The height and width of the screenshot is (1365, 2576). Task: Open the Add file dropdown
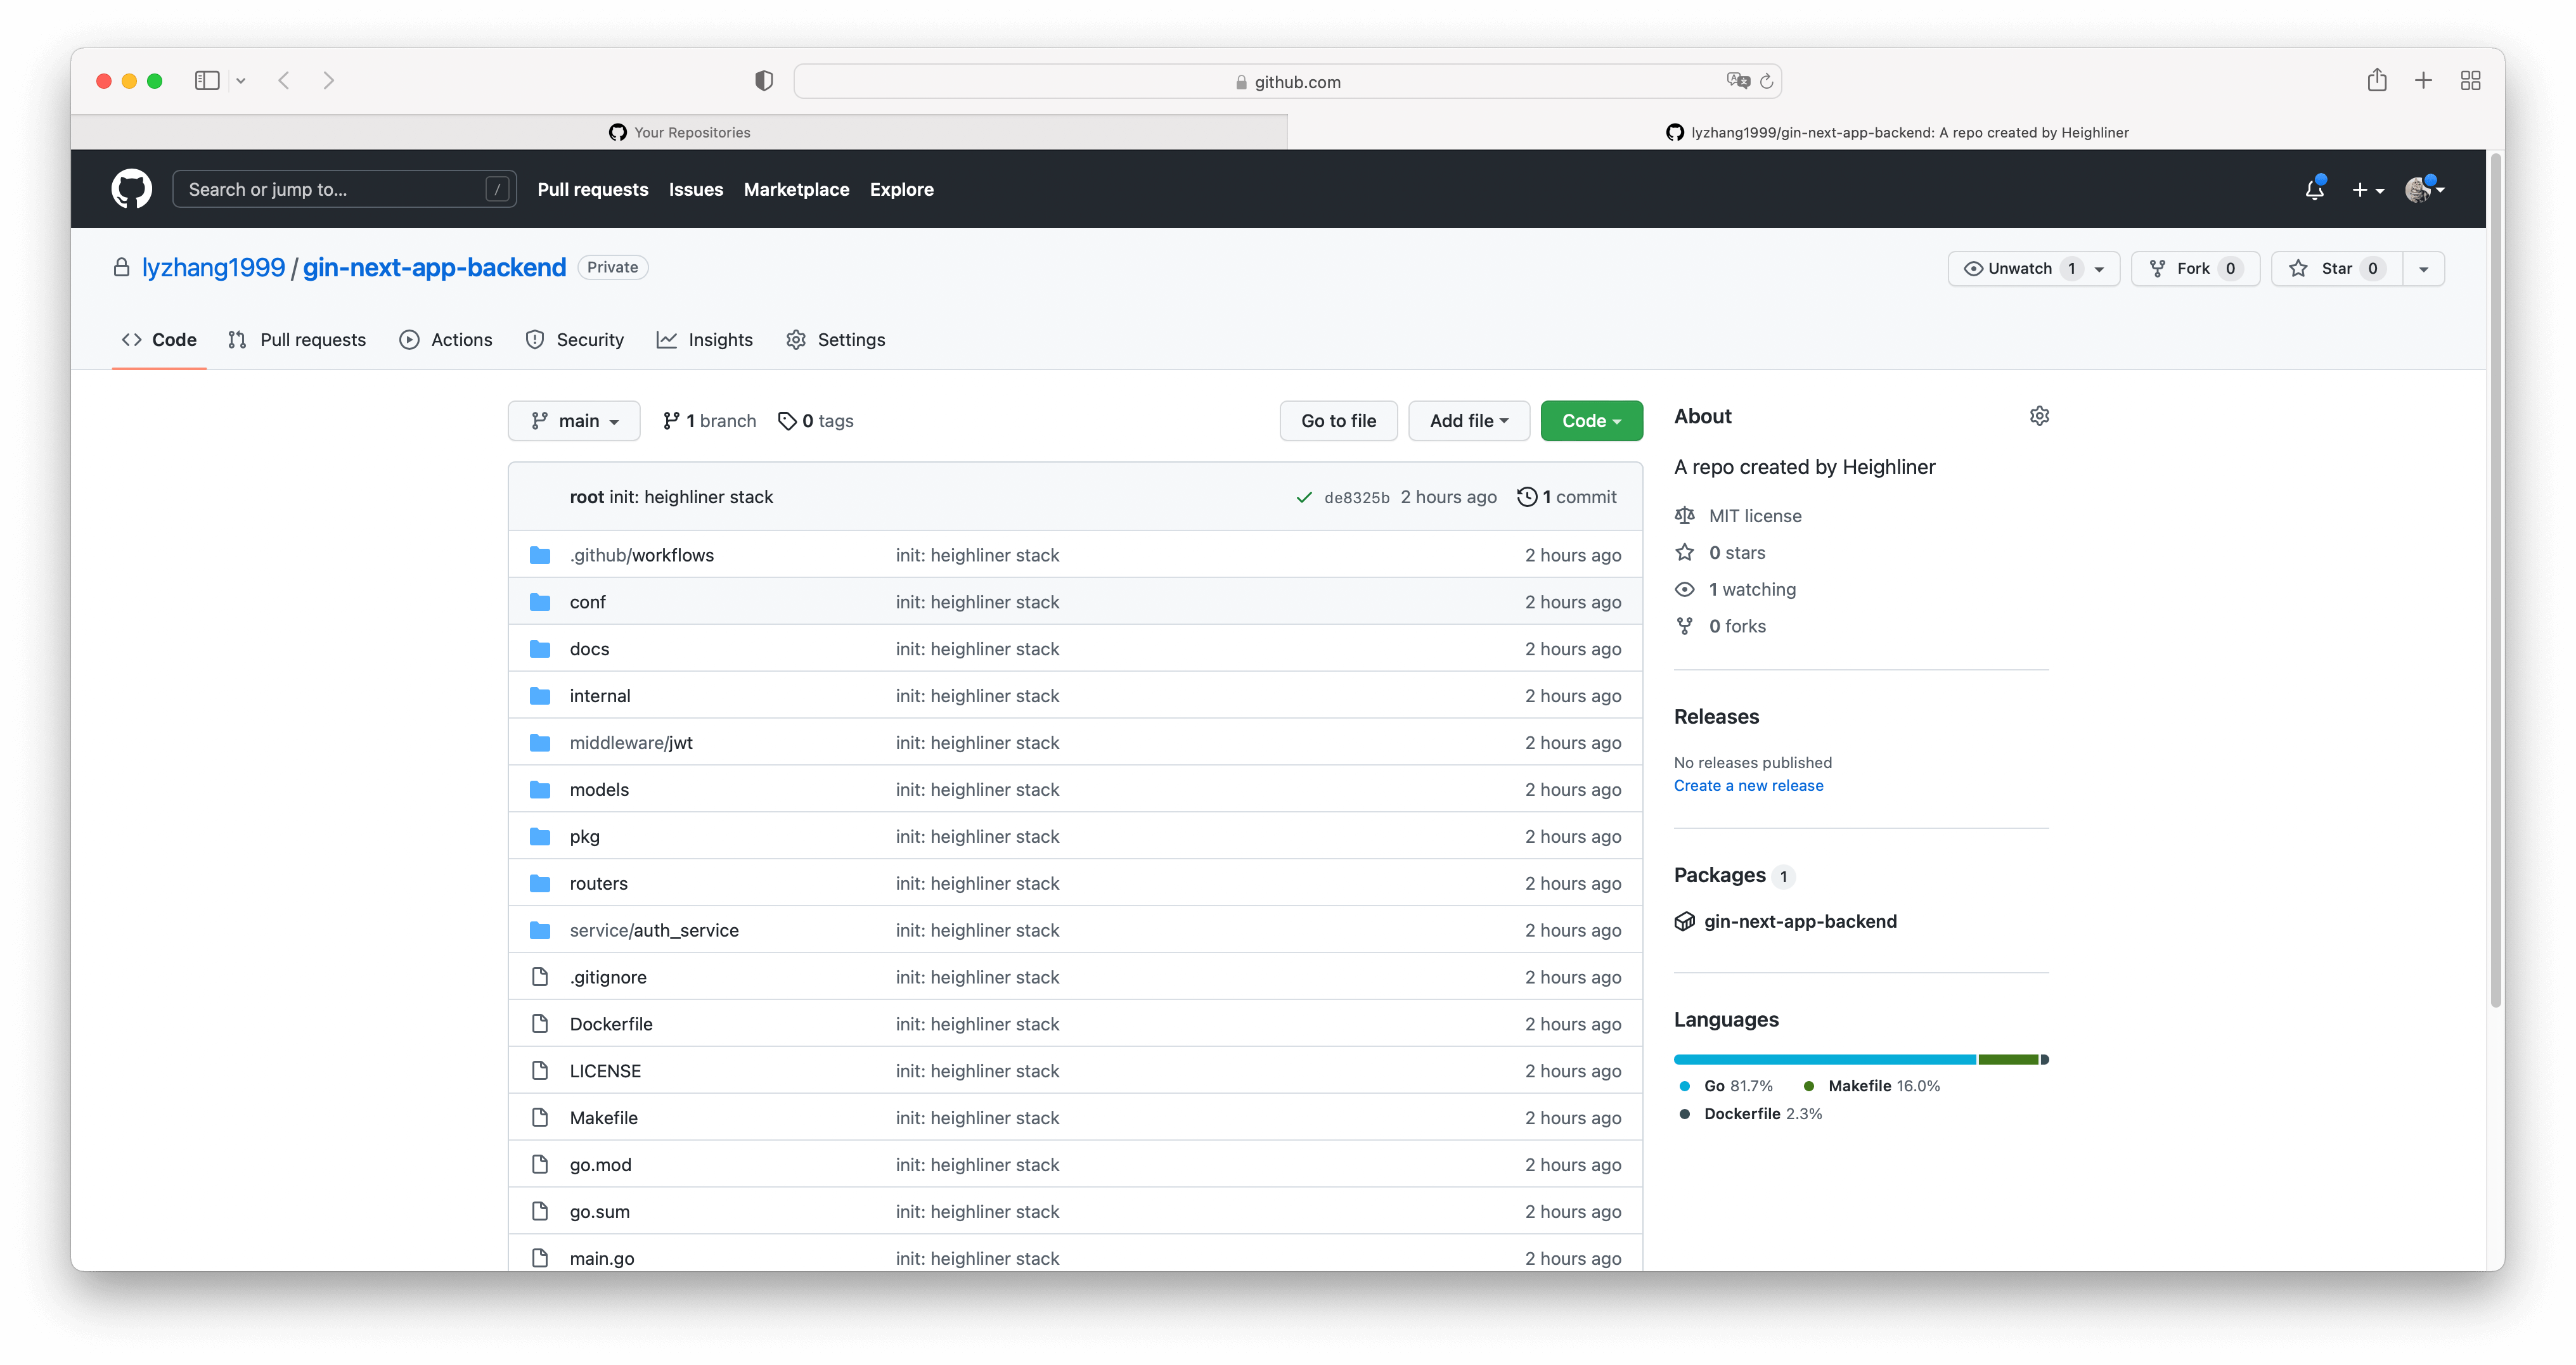[1469, 421]
